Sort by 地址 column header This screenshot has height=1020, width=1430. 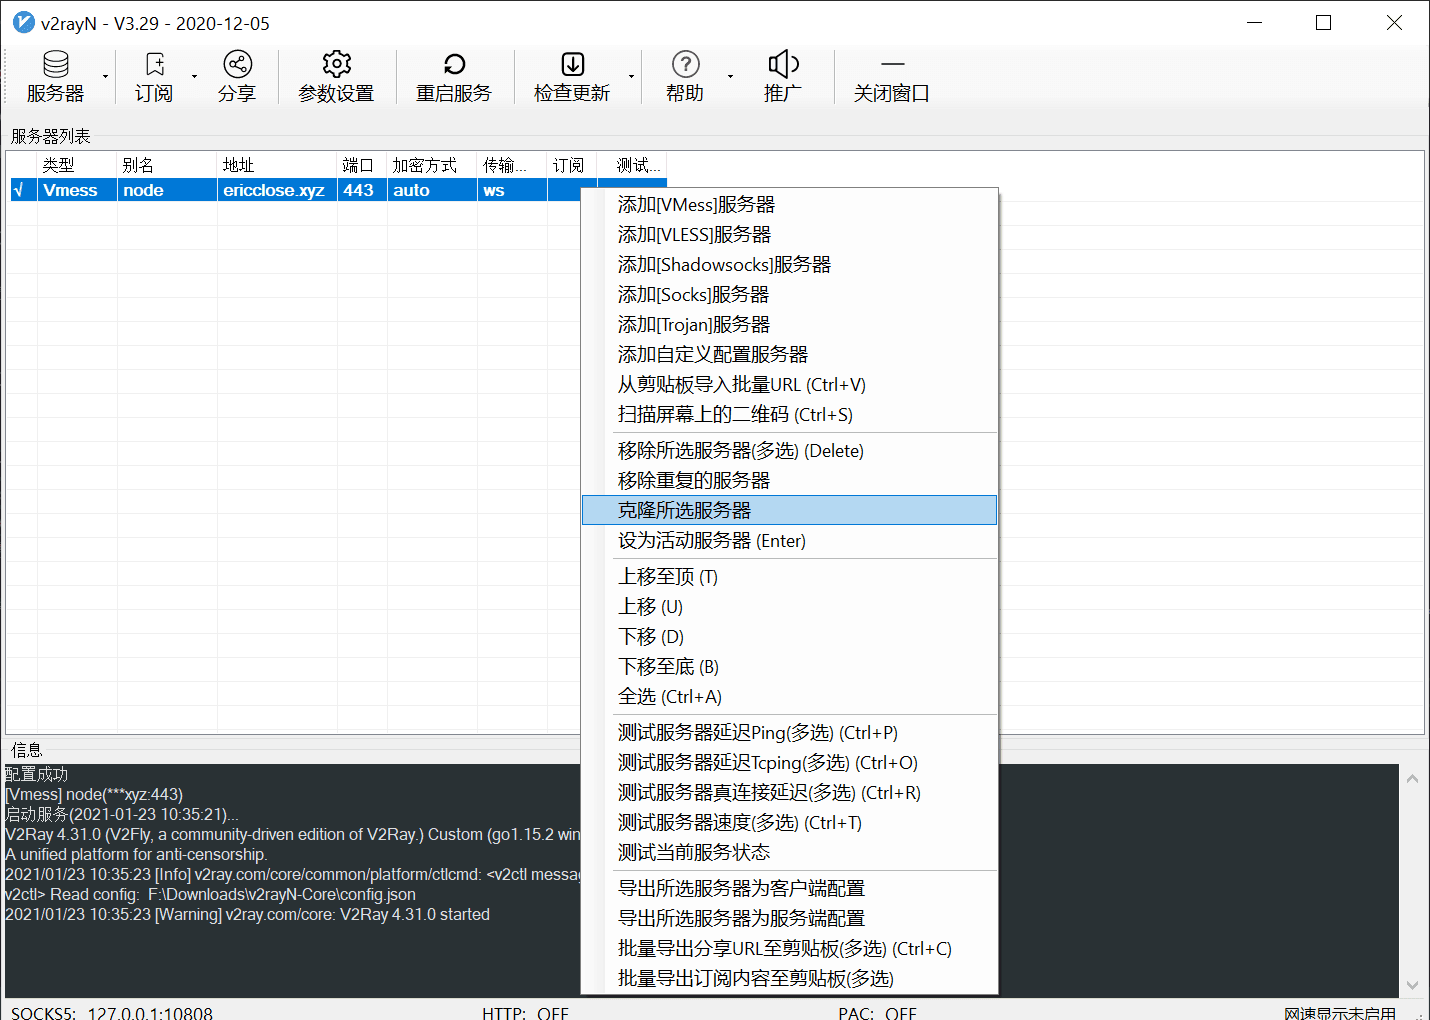[277, 165]
